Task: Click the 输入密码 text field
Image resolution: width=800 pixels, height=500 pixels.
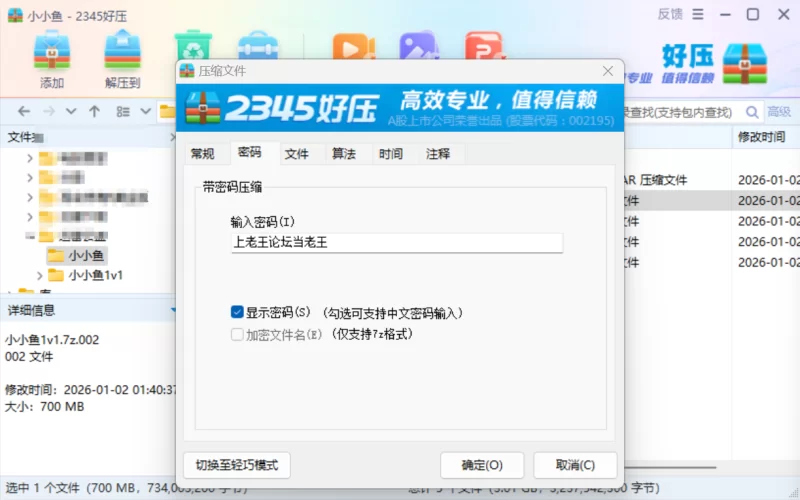Action: tap(396, 243)
